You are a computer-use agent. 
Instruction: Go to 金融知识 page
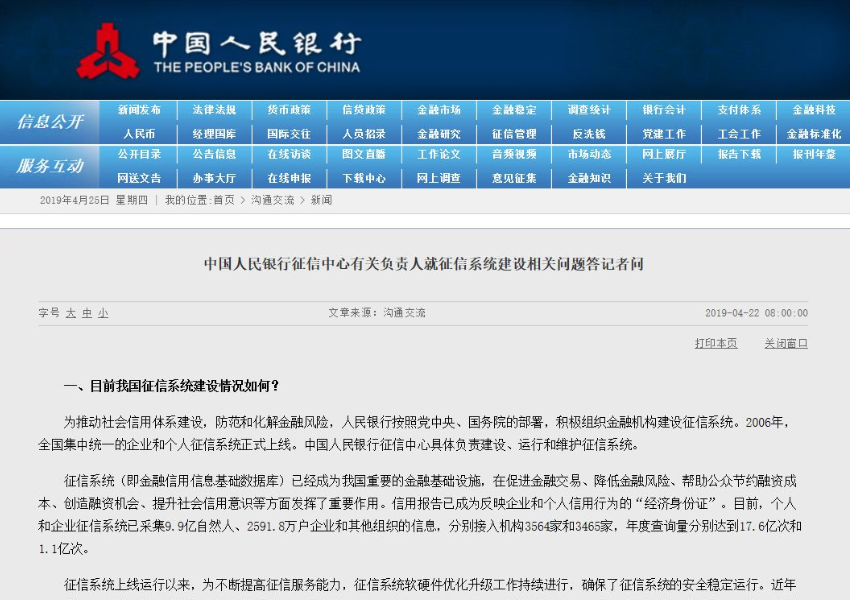tap(589, 178)
